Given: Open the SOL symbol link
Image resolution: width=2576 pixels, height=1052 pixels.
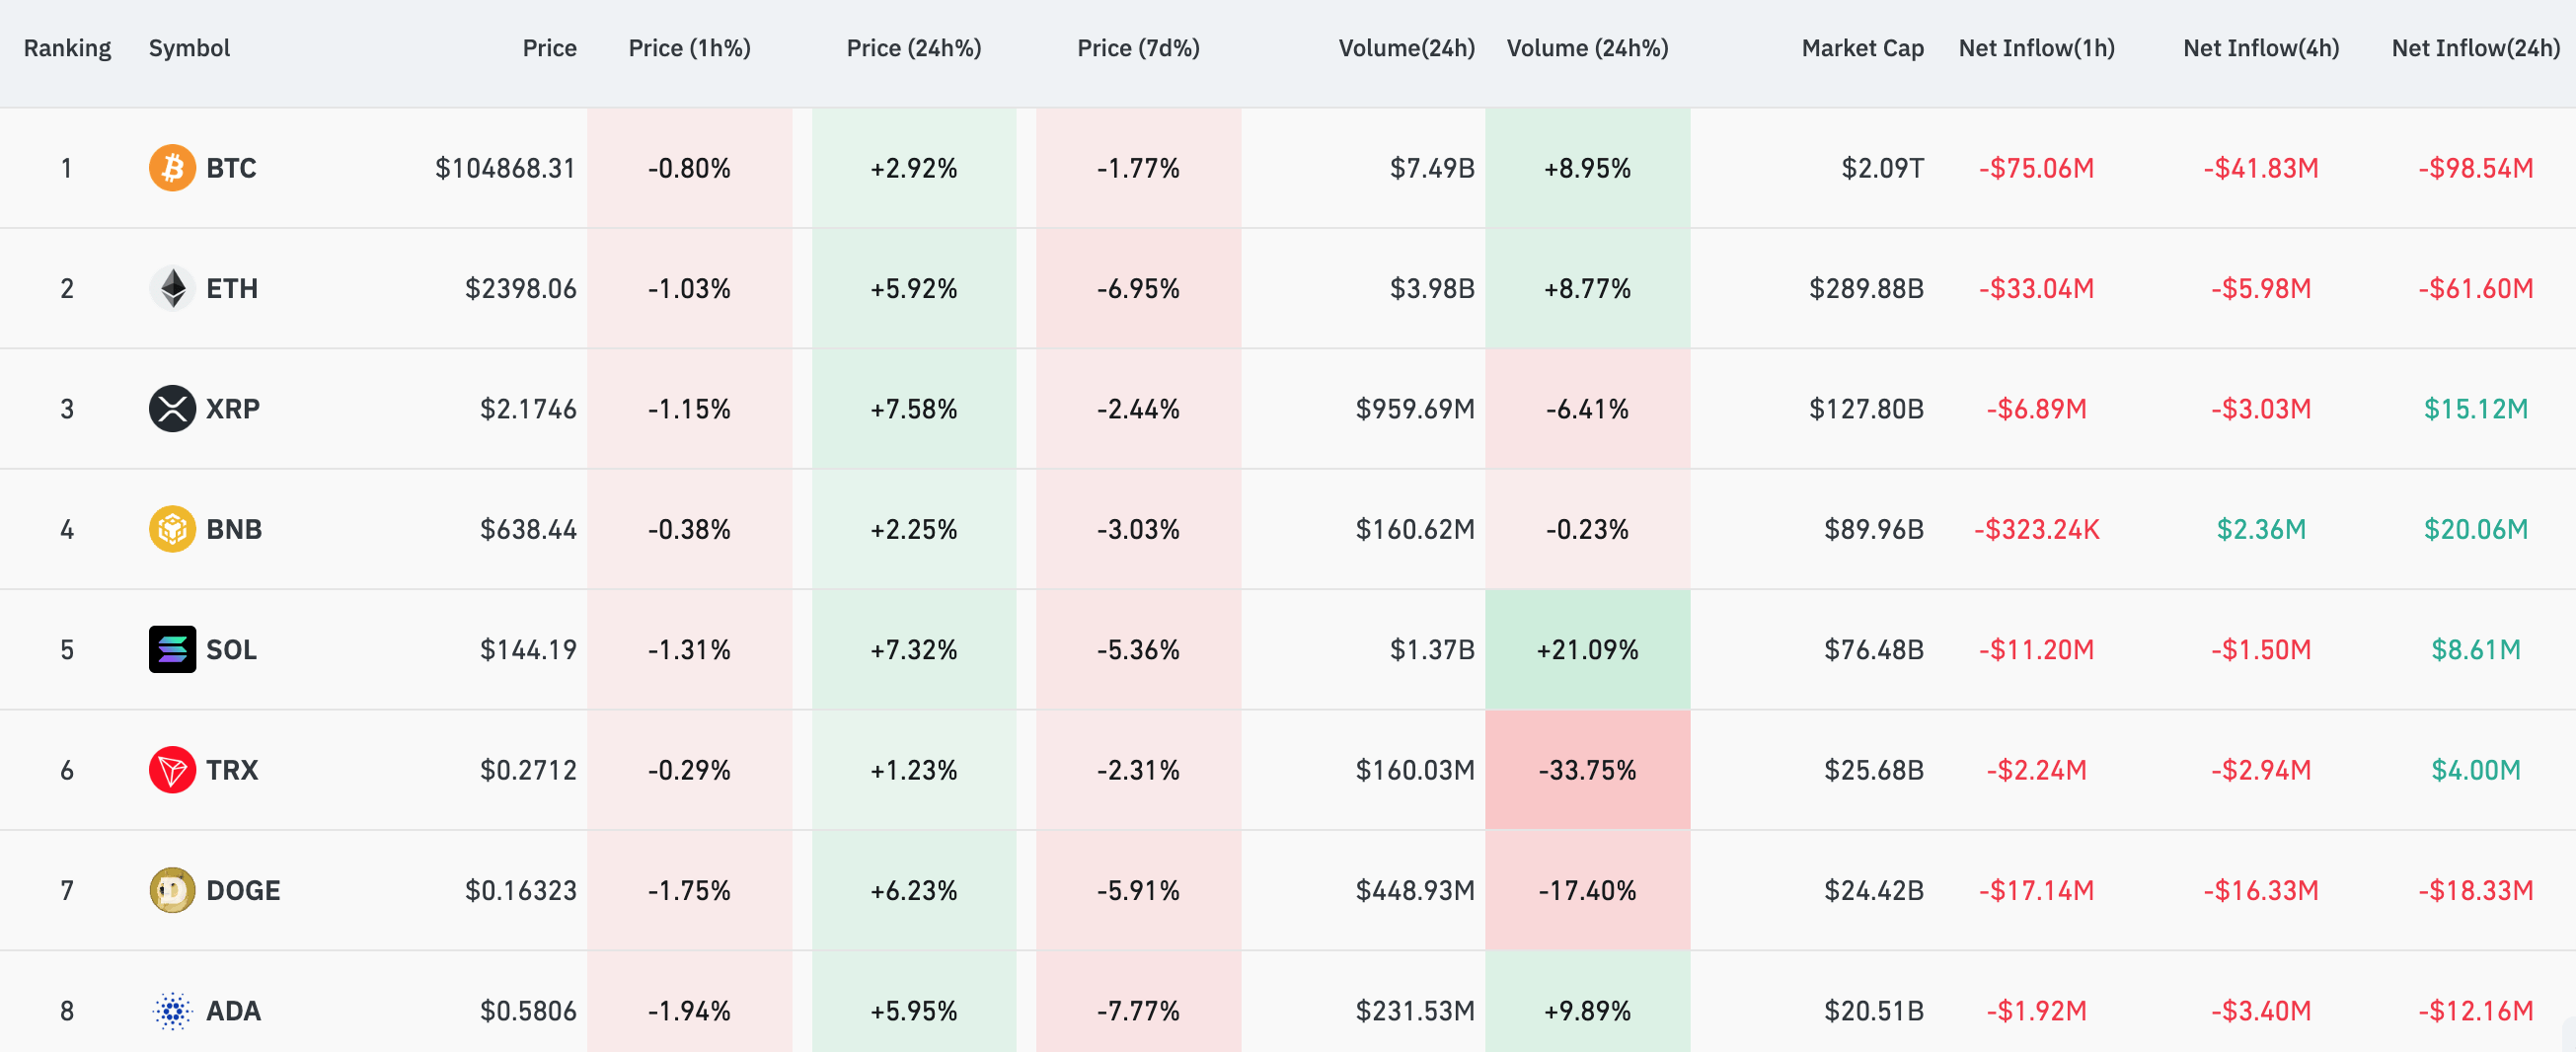Looking at the screenshot, I should pyautogui.click(x=231, y=650).
